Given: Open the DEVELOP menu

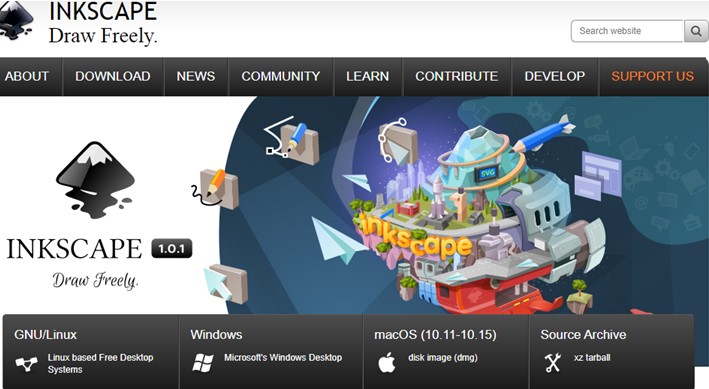Looking at the screenshot, I should click(555, 76).
